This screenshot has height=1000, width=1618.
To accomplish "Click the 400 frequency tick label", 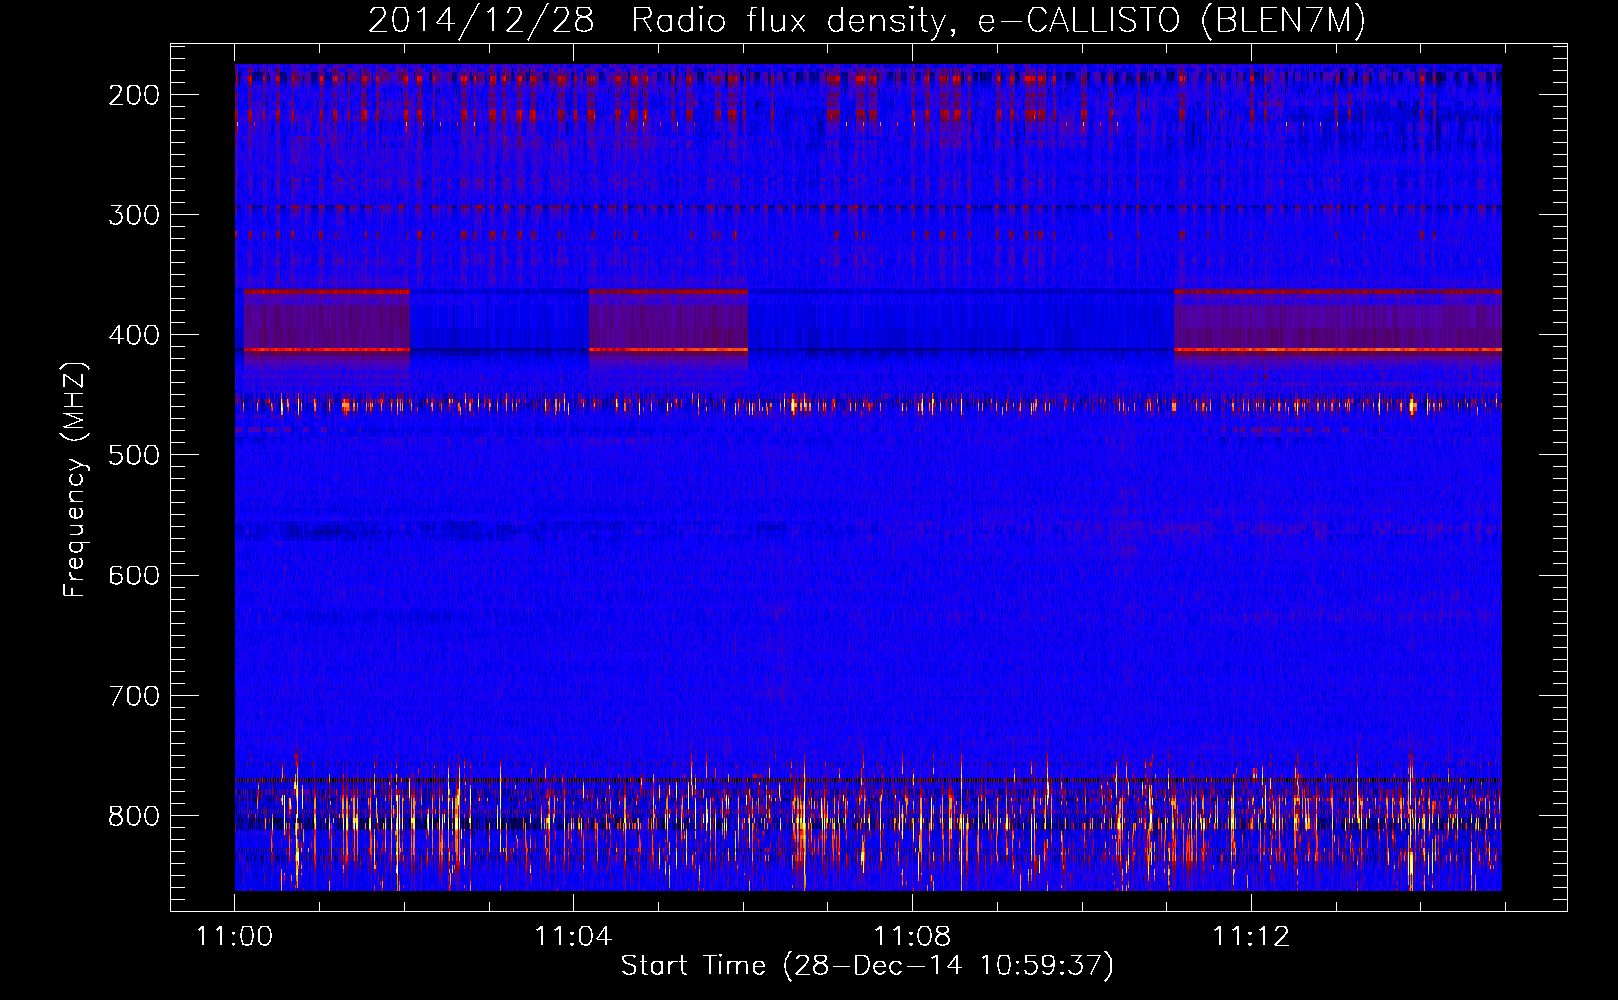I will click(x=134, y=335).
